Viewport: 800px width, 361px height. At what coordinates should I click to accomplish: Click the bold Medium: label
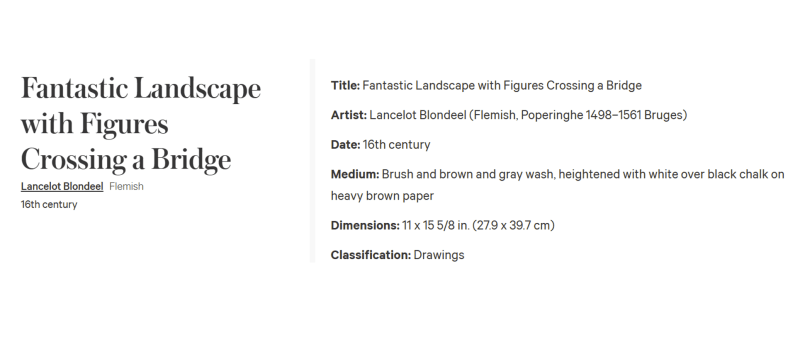pyautogui.click(x=355, y=174)
